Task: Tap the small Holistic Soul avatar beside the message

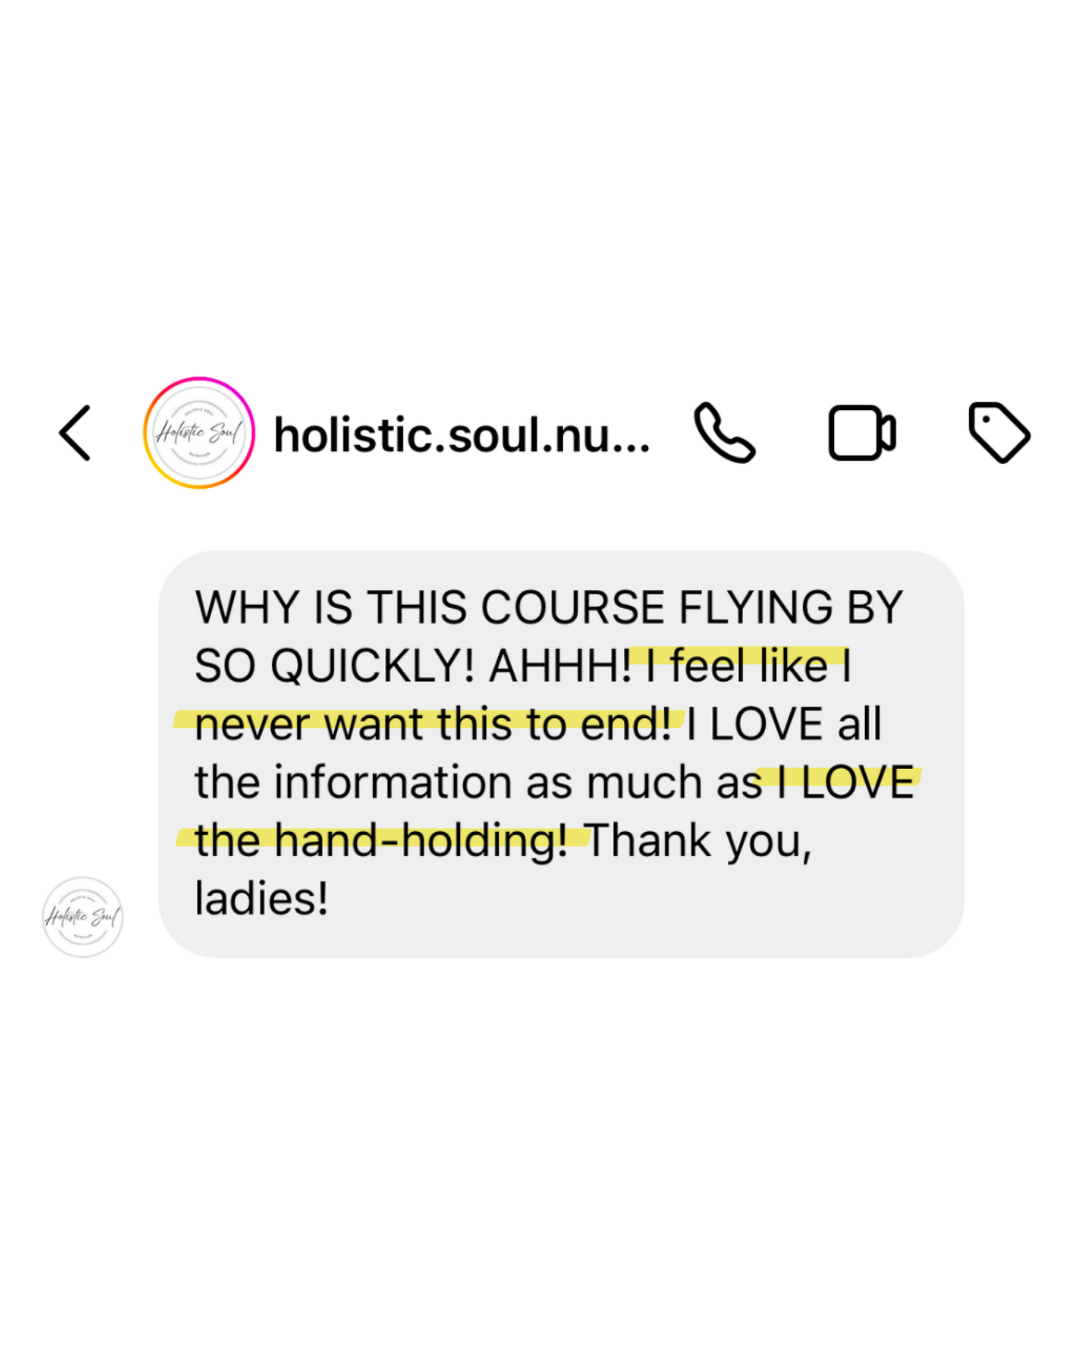Action: point(83,917)
